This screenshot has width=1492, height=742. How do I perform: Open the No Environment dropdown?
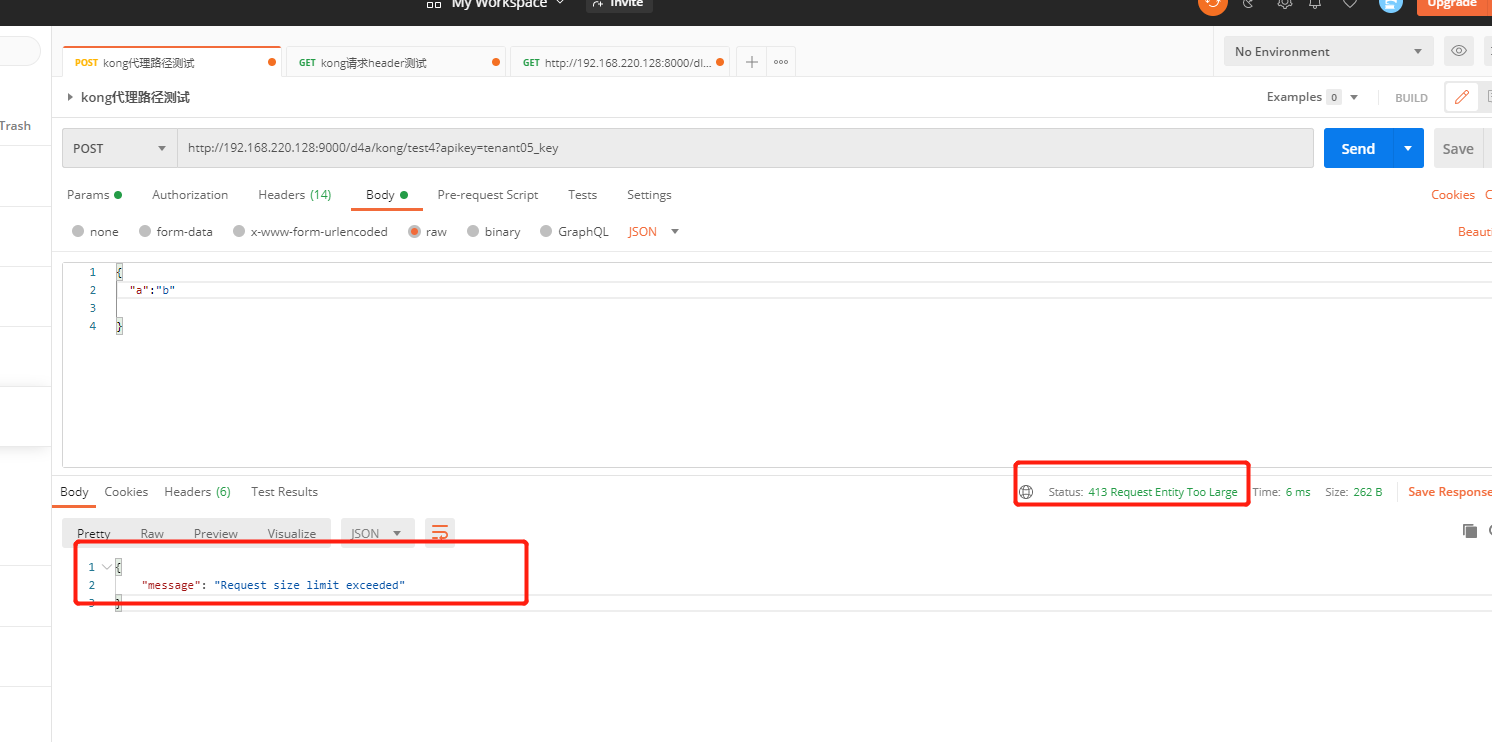[x=1328, y=51]
